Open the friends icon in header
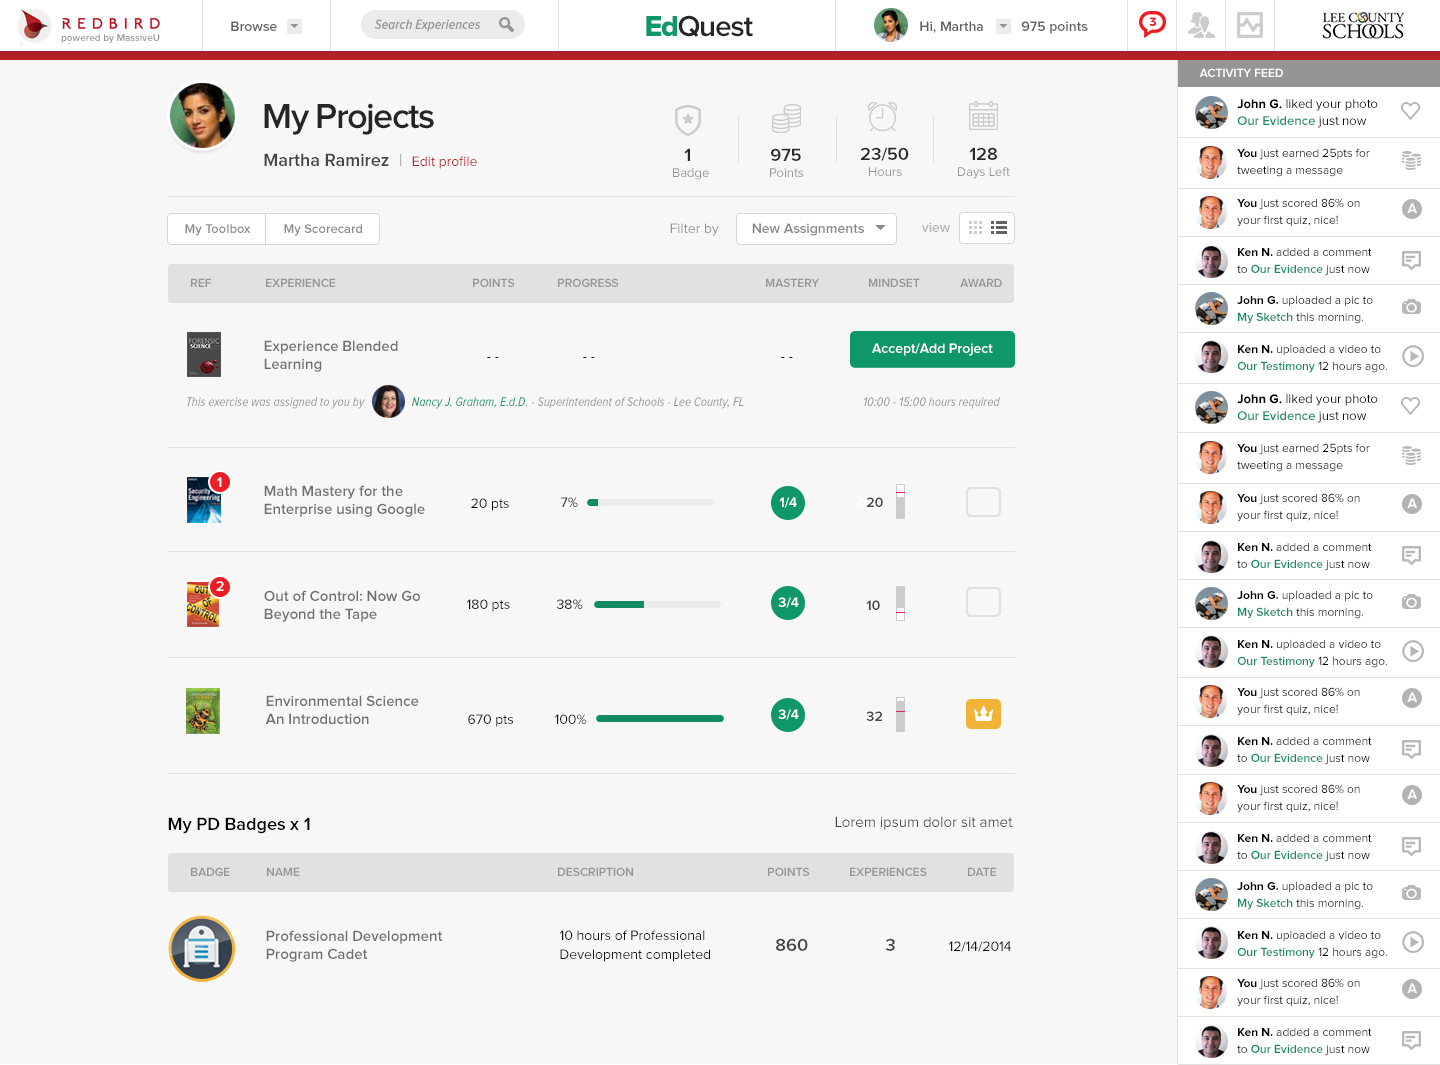Image resolution: width=1440 pixels, height=1065 pixels. (x=1201, y=25)
